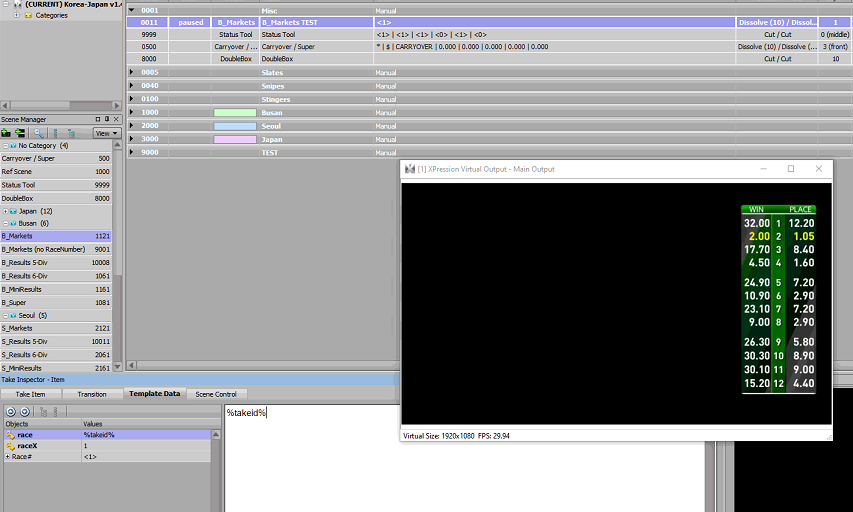Click the Busan category folder icon

13,224
